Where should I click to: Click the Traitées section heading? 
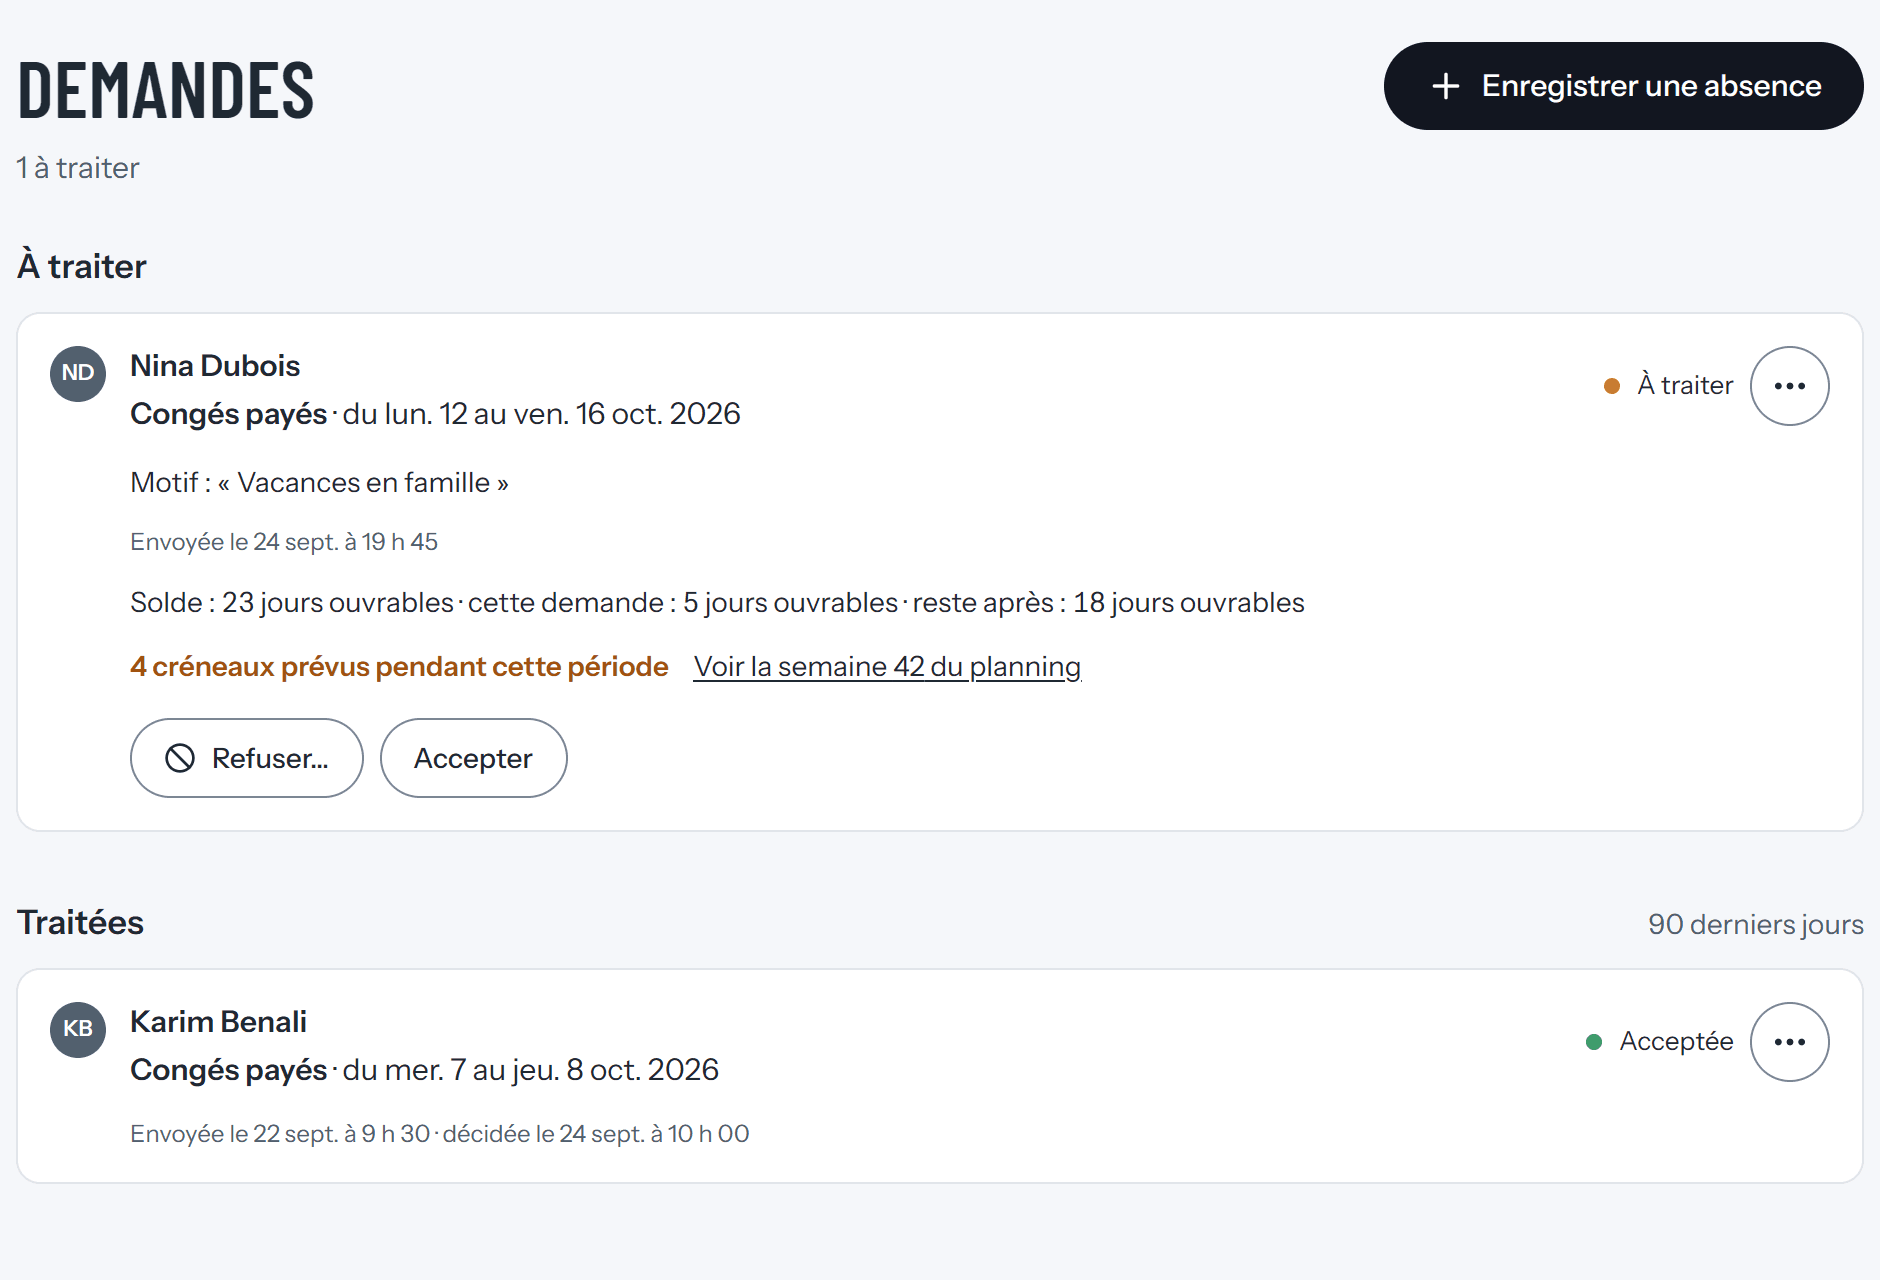81,922
